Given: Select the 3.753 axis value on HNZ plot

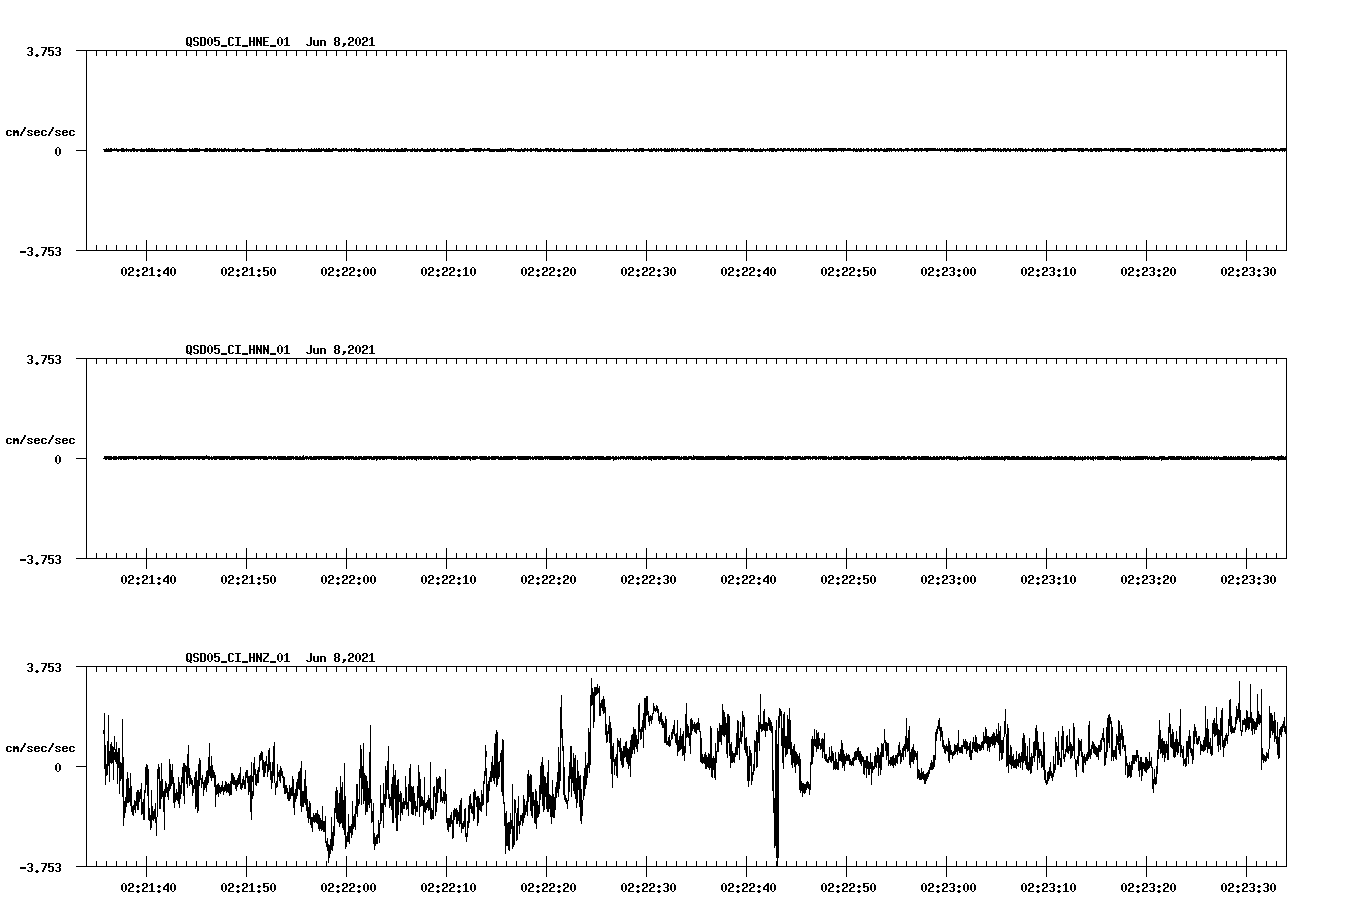Looking at the screenshot, I should [x=44, y=667].
